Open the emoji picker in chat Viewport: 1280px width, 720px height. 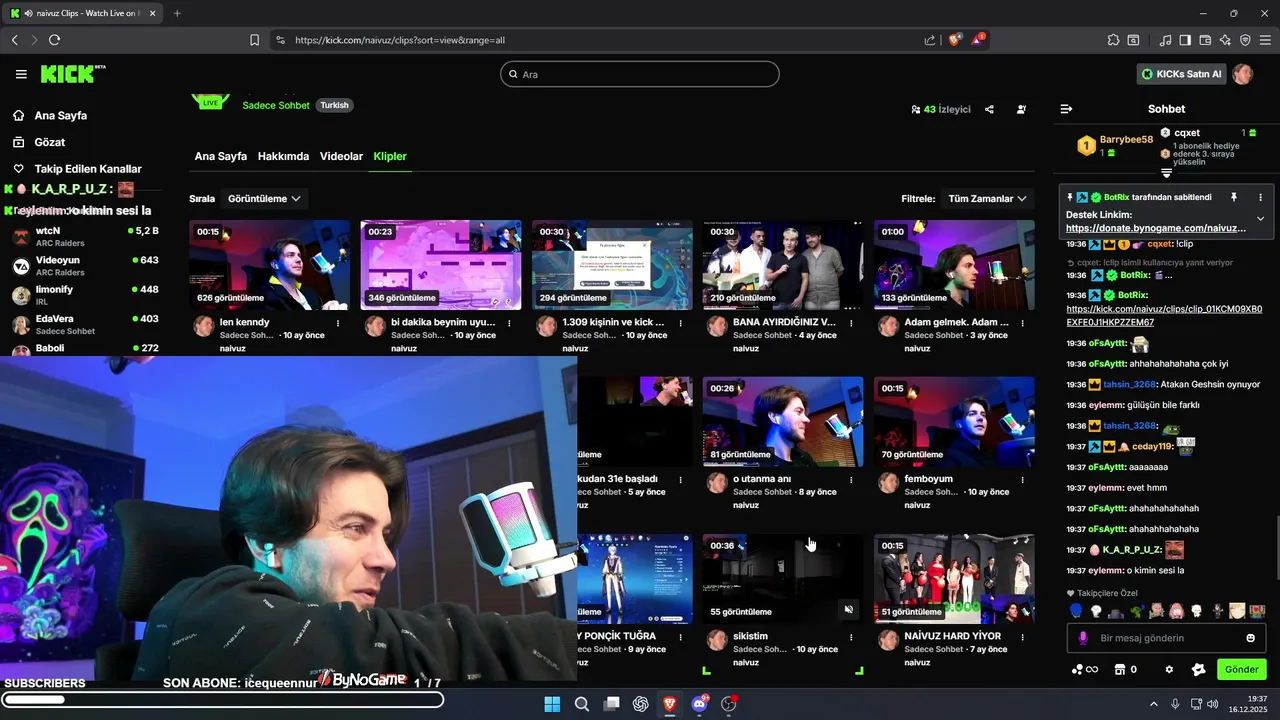tap(1250, 638)
